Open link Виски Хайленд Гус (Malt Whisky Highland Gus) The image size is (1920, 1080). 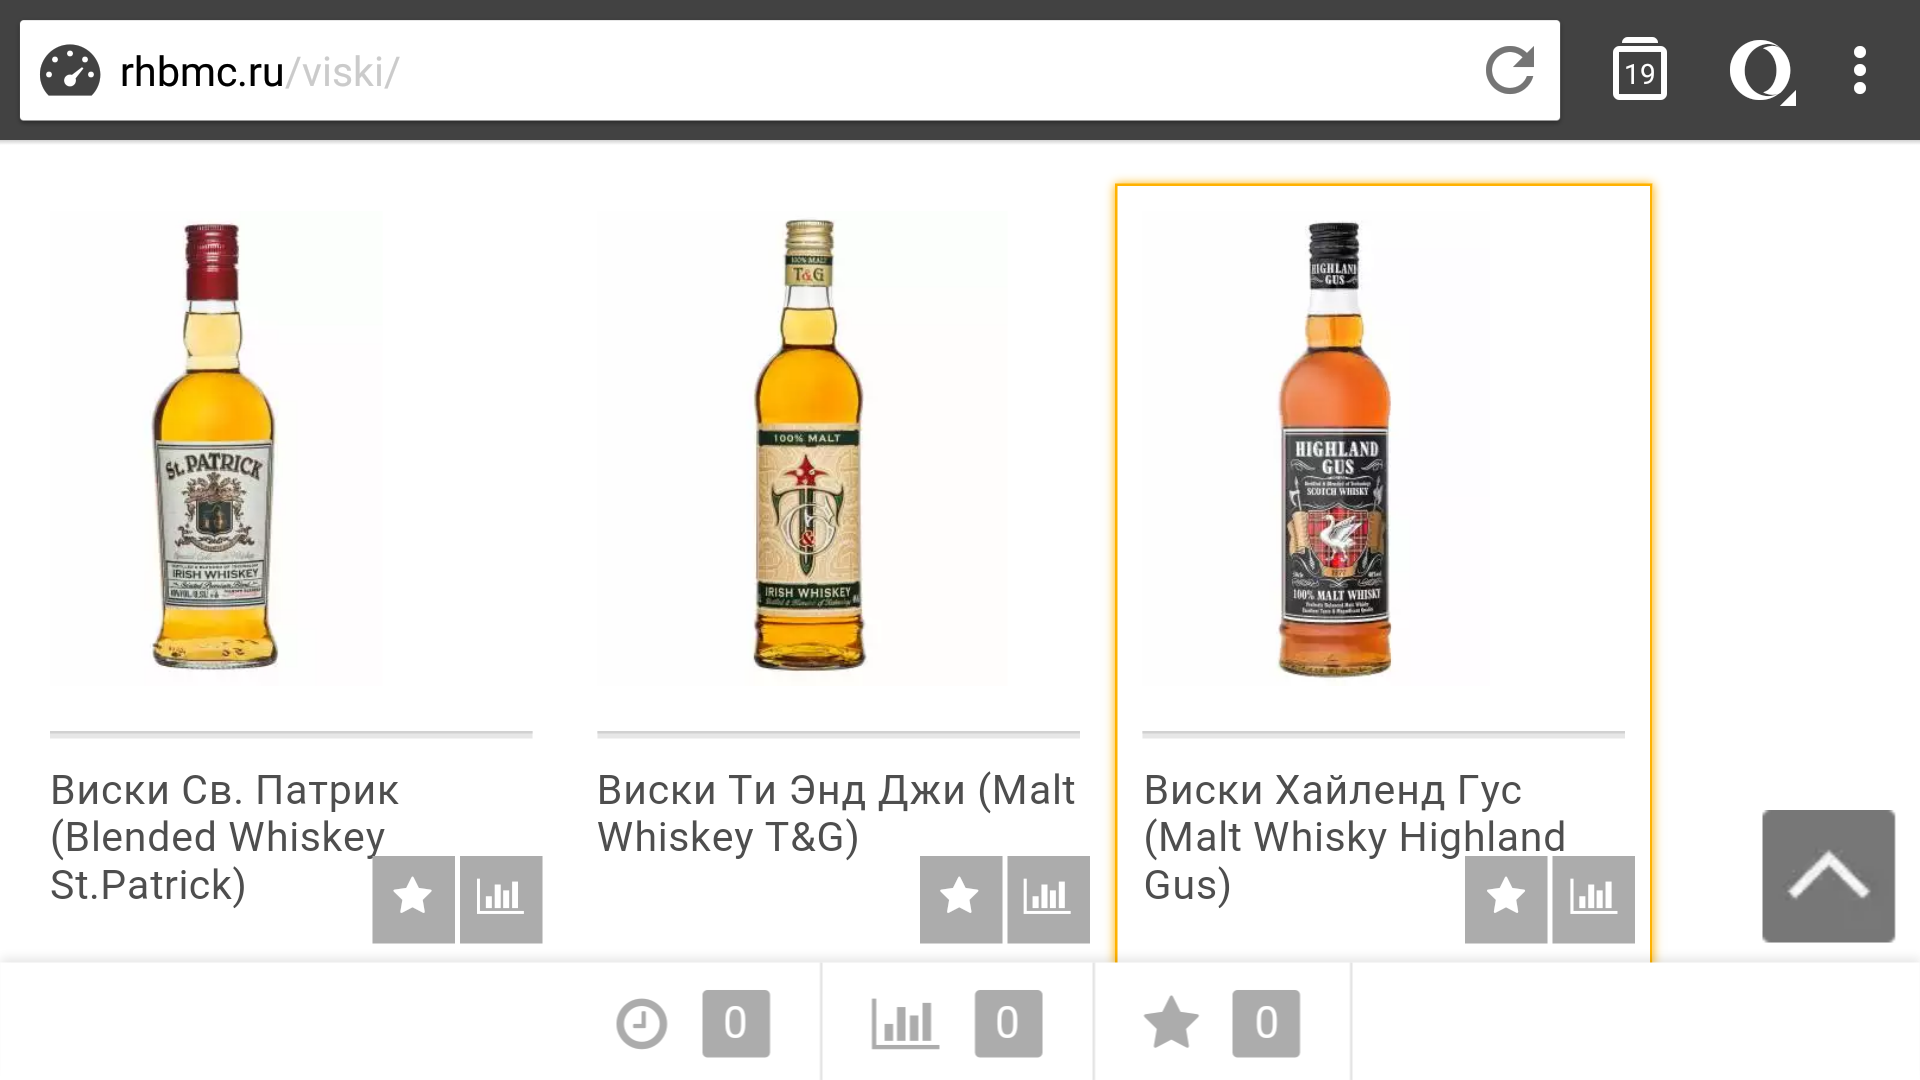[1354, 837]
